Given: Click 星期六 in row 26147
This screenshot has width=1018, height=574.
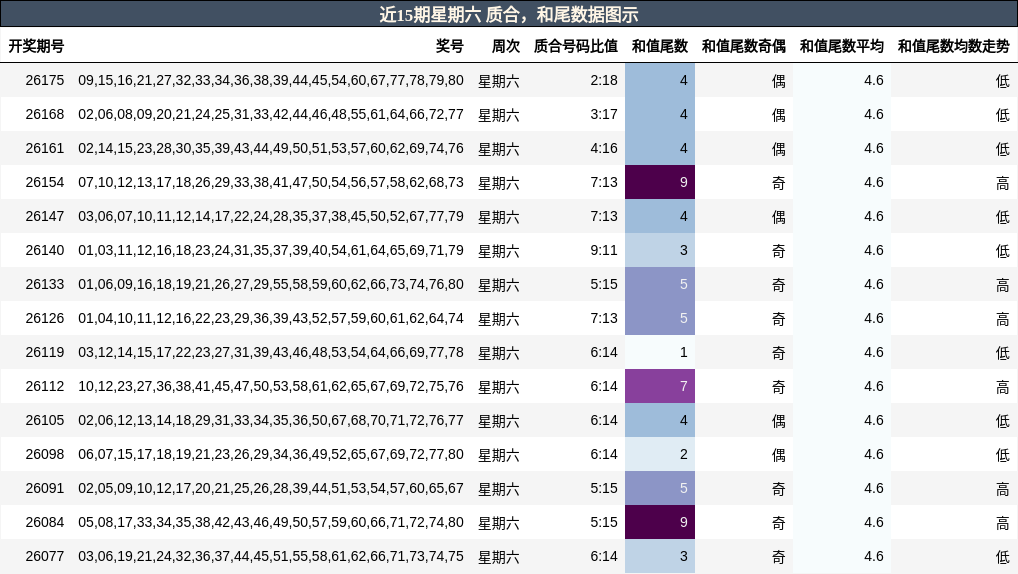Looking at the screenshot, I should click(x=499, y=217).
